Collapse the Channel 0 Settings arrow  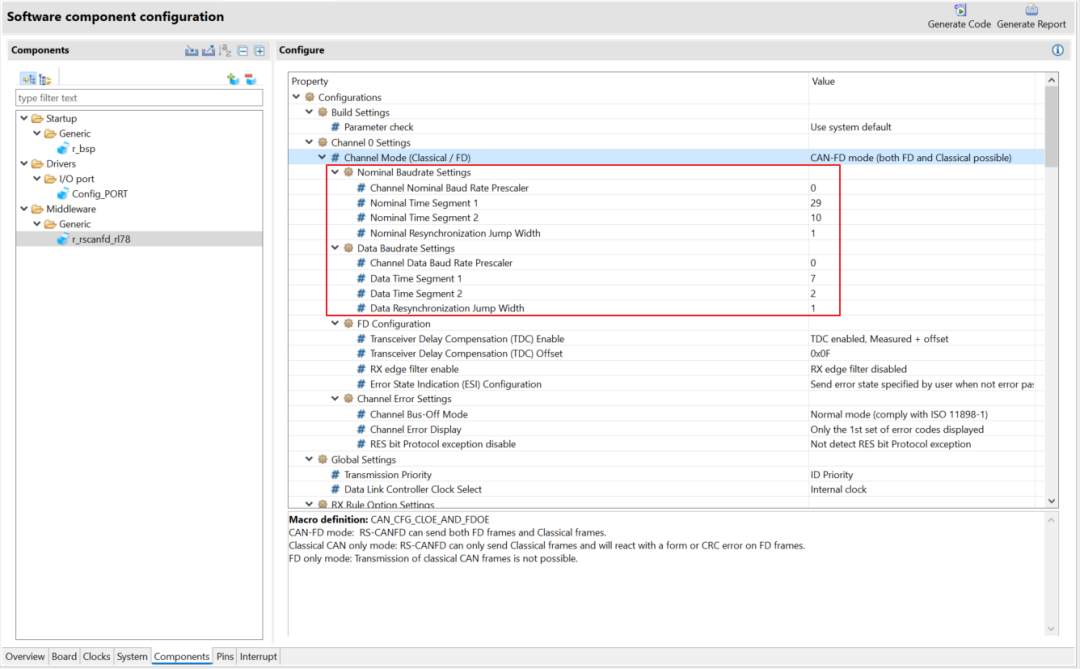(309, 143)
